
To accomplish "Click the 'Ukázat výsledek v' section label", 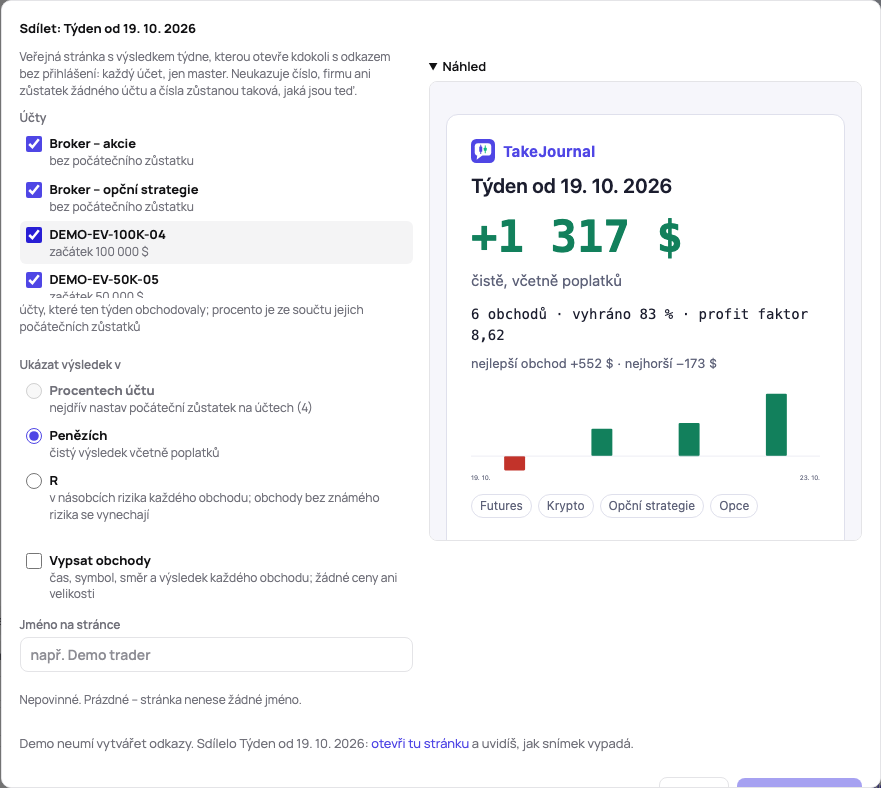I will (x=70, y=365).
